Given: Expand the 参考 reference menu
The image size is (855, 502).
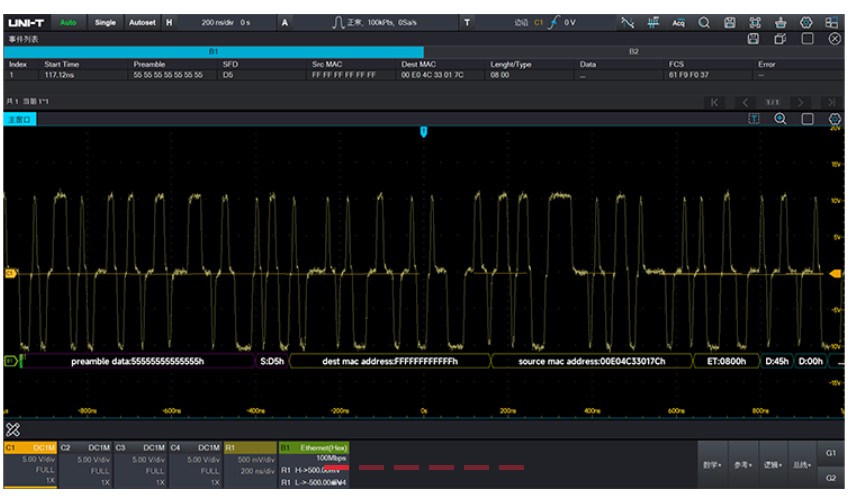Looking at the screenshot, I should click(743, 465).
